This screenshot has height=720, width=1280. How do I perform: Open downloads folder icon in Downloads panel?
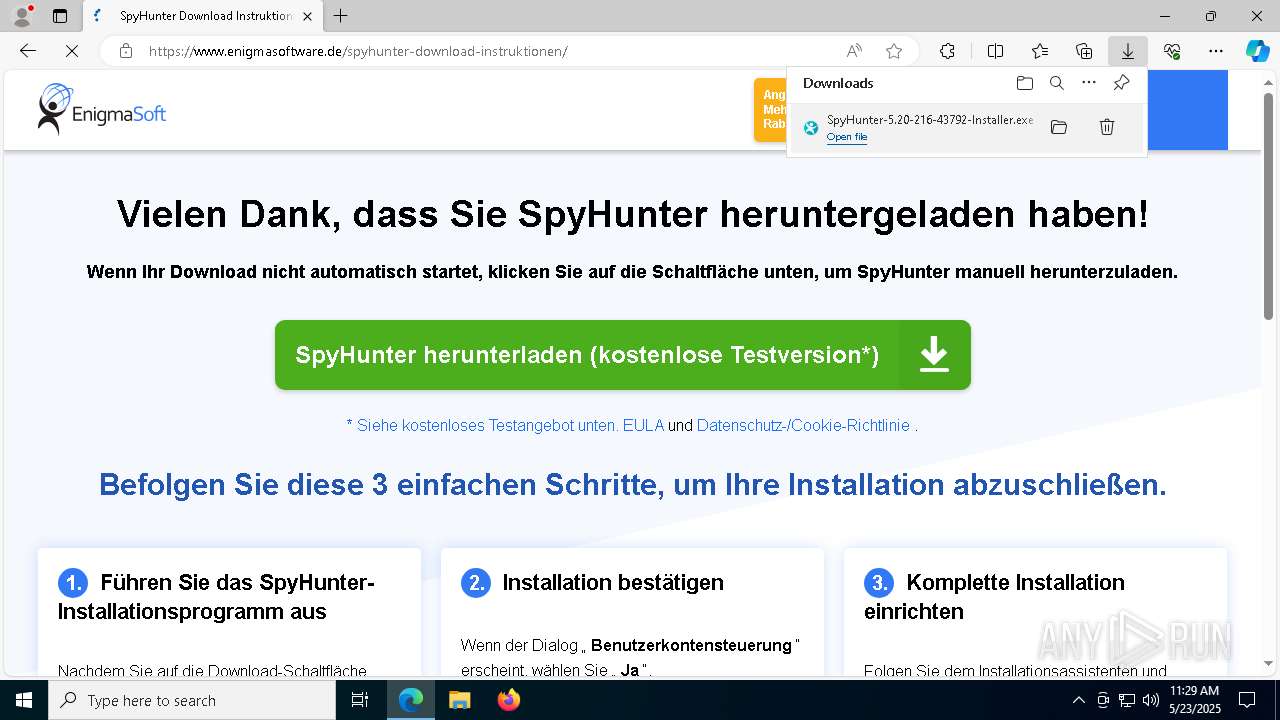(x=1024, y=83)
